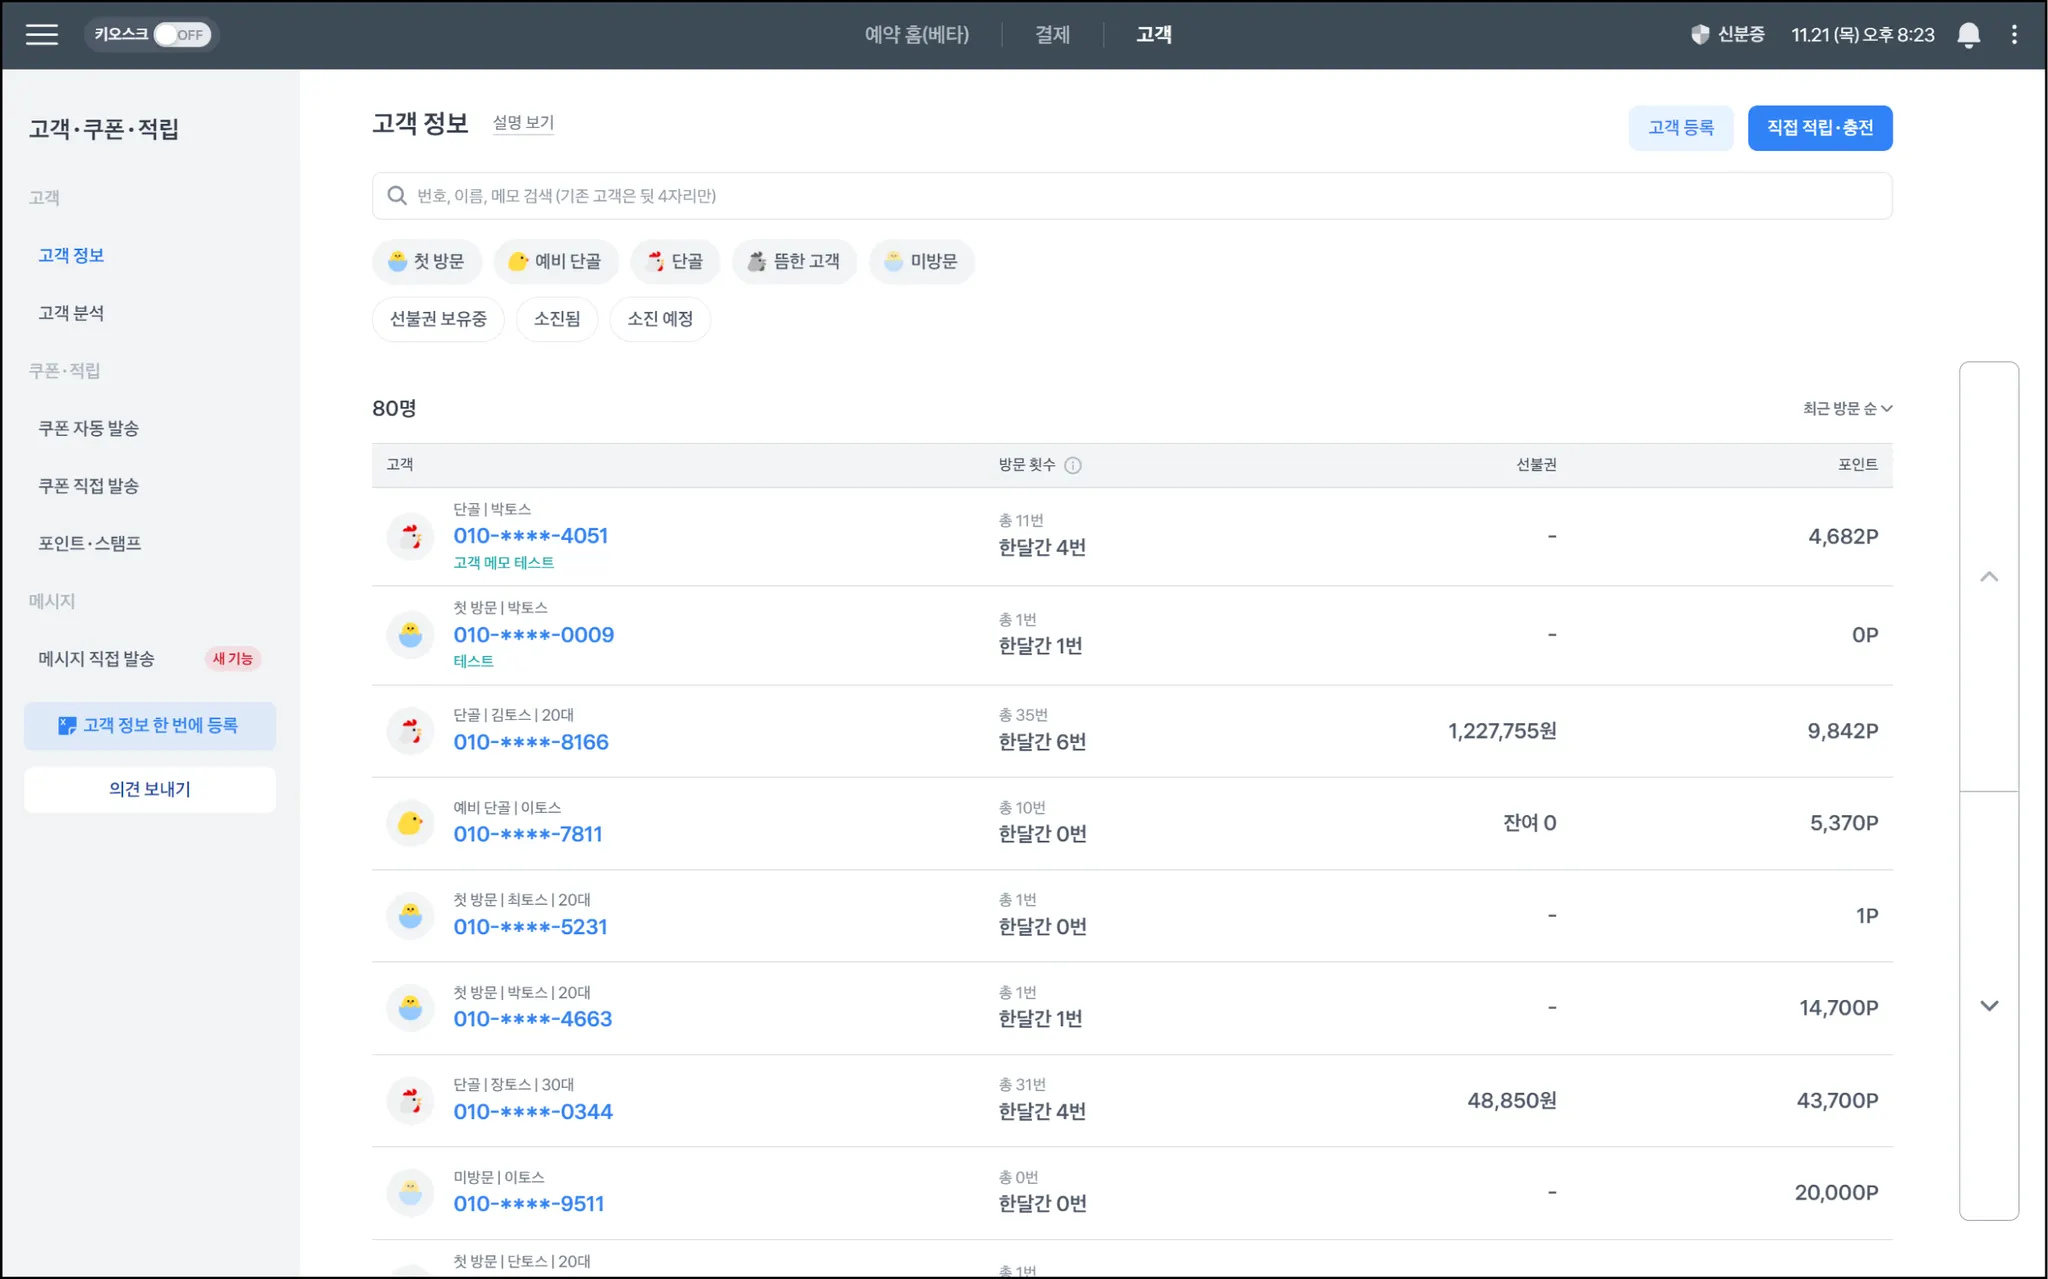The image size is (2048, 1279).
Task: Click the scroll down chevron button
Action: [x=1989, y=1006]
